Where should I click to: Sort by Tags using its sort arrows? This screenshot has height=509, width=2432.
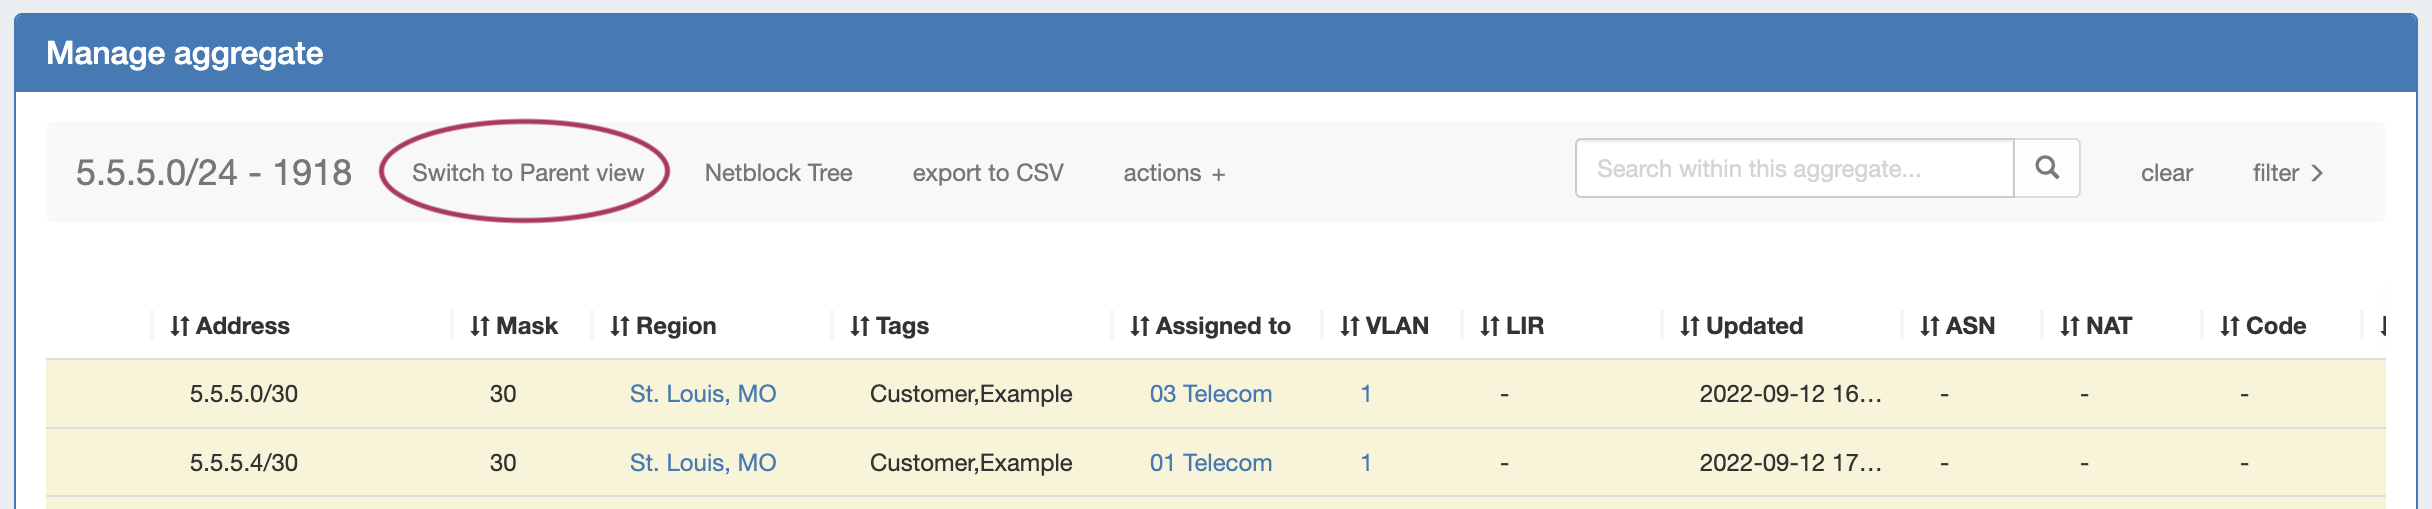[860, 326]
